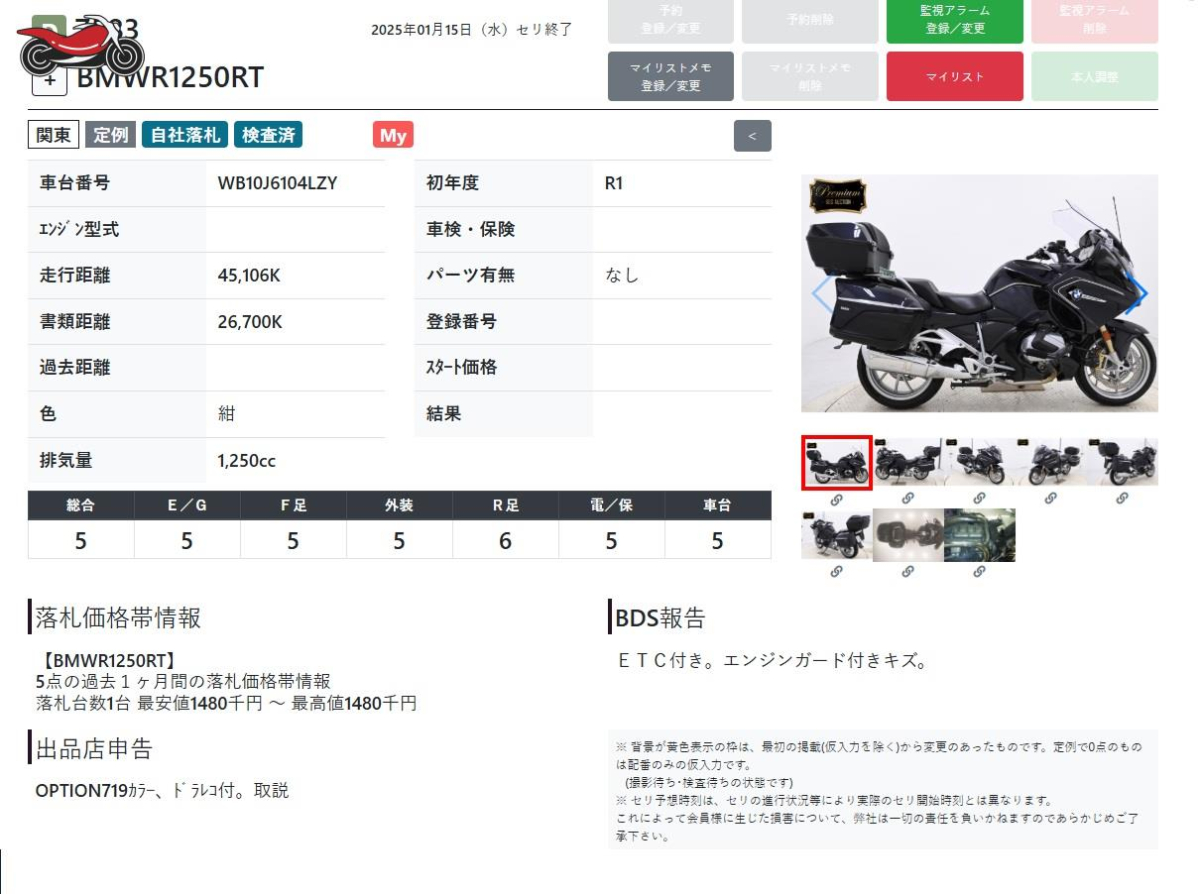1200x894 pixels.
Task: Click the first-year value R1
Action: pyautogui.click(x=614, y=183)
